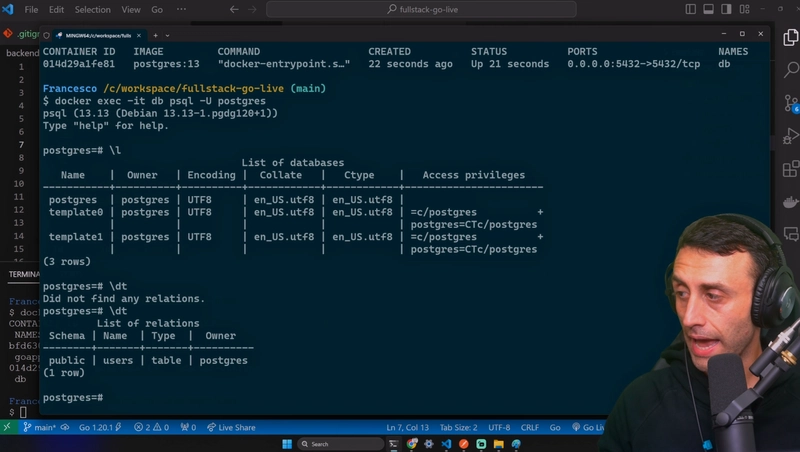Click 'template0' in the database list
This screenshot has height=452, width=800.
tap(76, 212)
